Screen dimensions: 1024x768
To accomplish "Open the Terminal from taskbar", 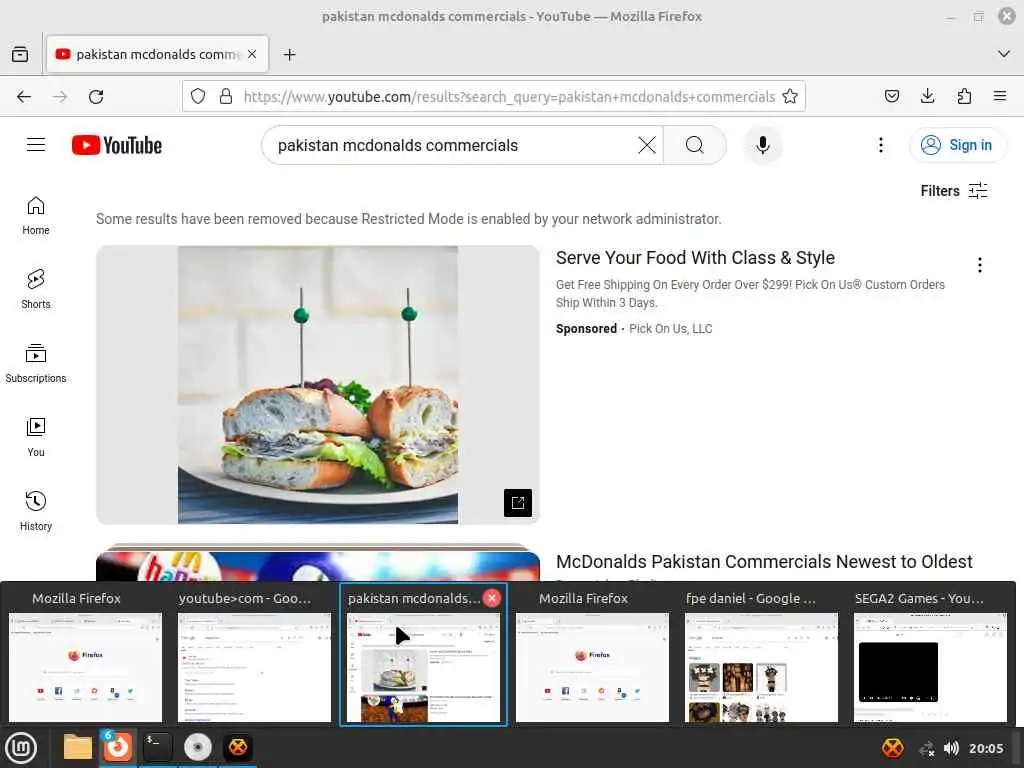I will (157, 747).
